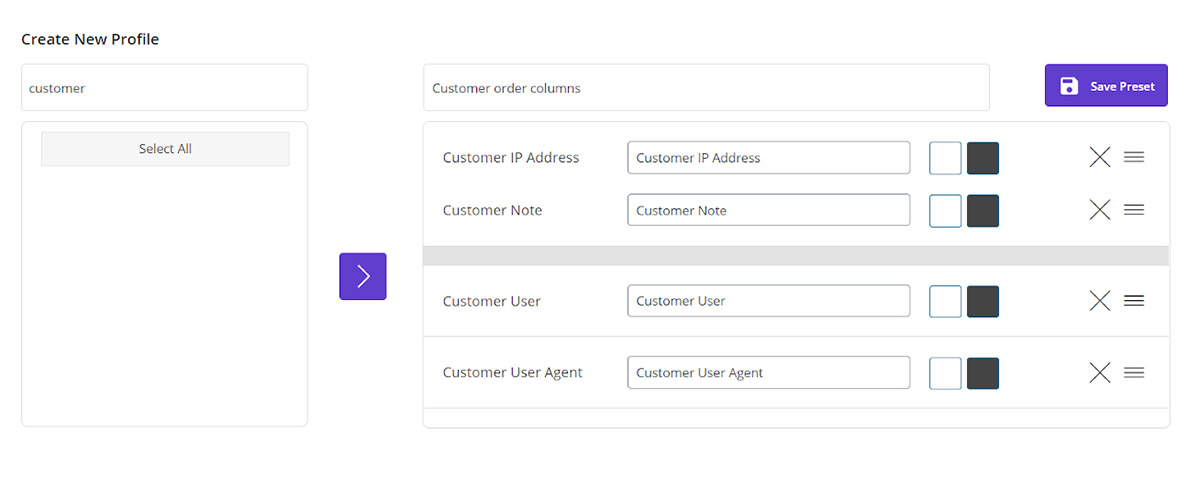
Task: Pick white swatch for Customer IP Address
Action: coord(945,158)
